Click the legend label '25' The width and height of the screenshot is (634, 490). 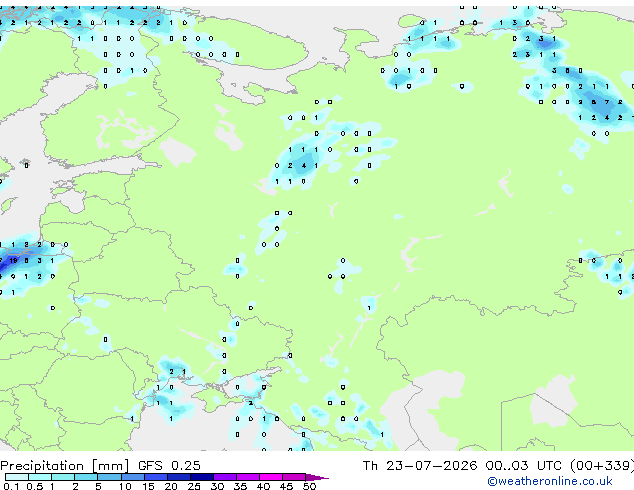(194, 486)
